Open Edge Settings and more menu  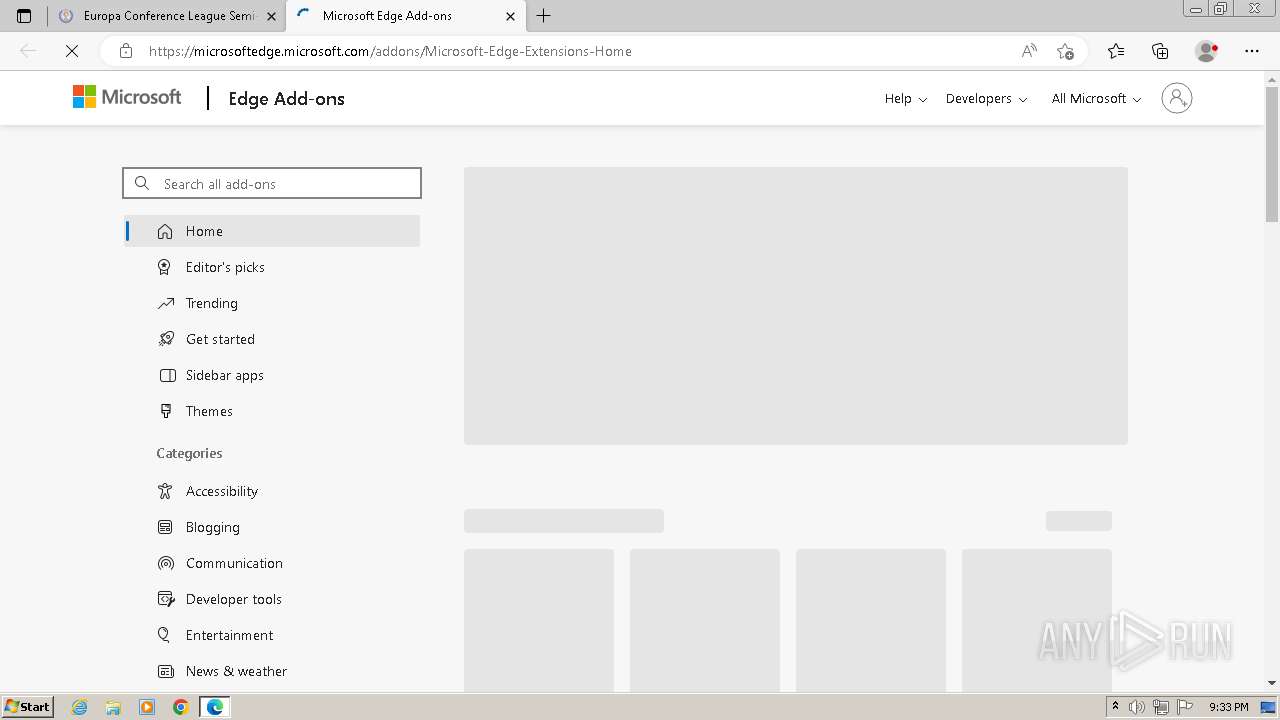(x=1252, y=51)
